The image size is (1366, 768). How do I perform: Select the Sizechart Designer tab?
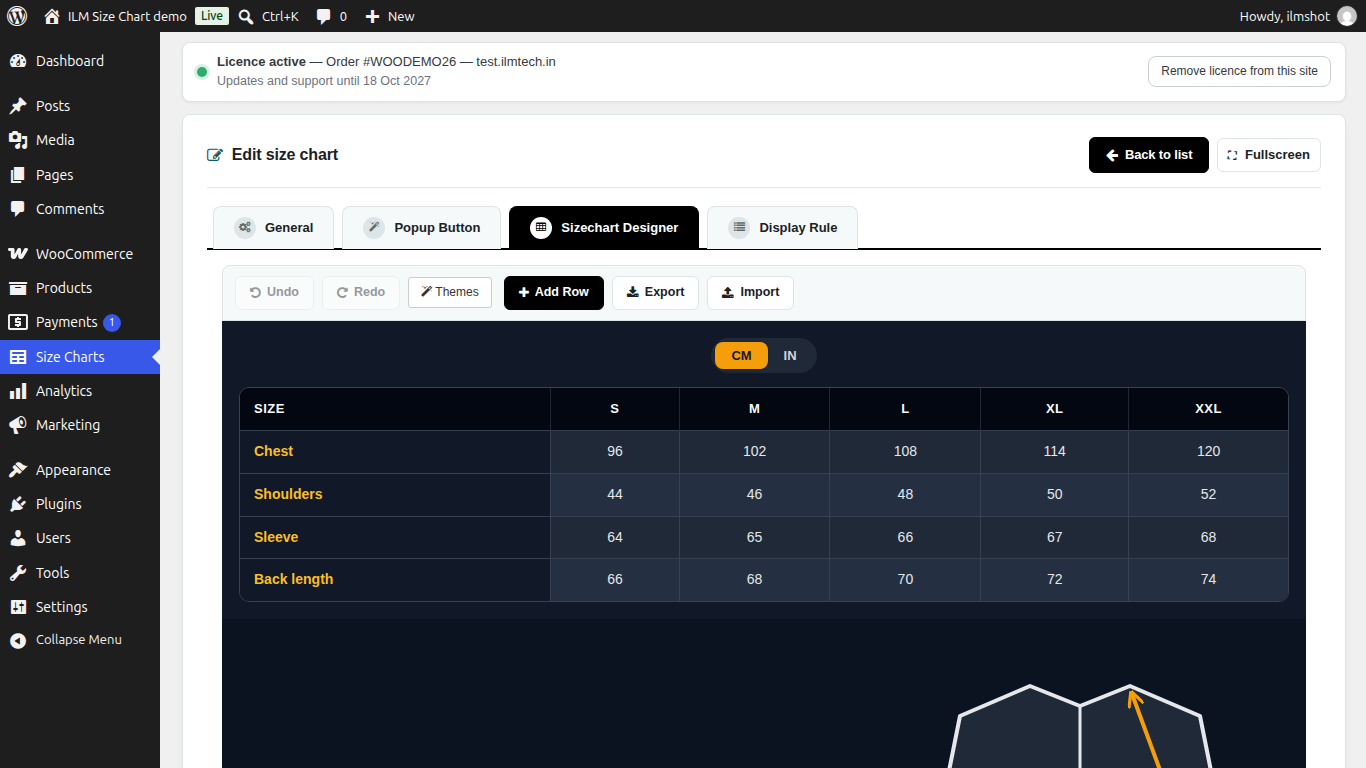tap(604, 227)
